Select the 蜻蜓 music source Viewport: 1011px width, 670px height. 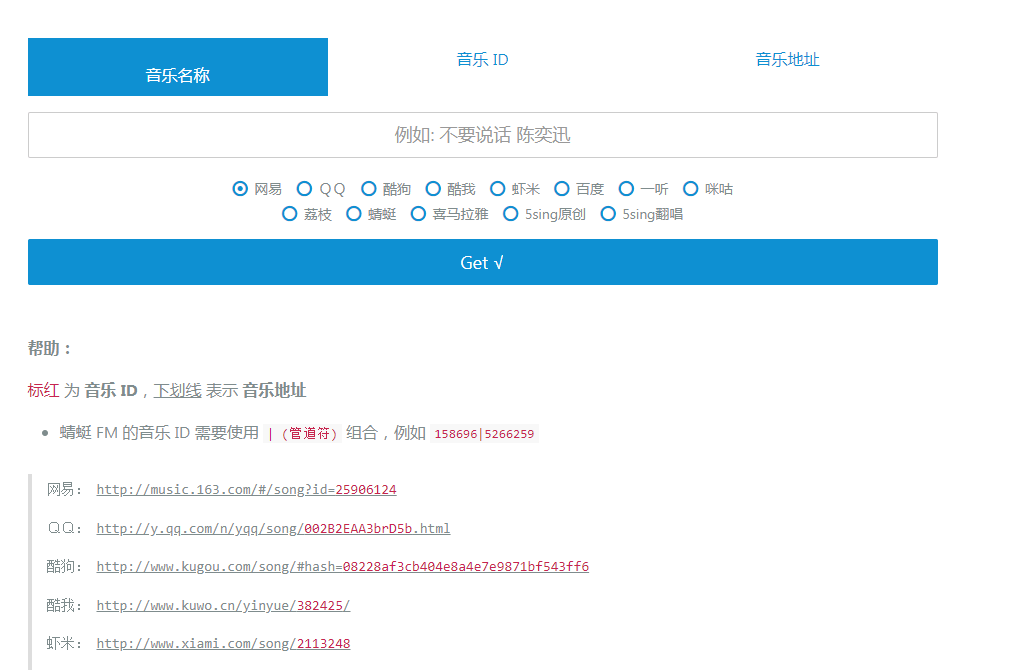(354, 213)
